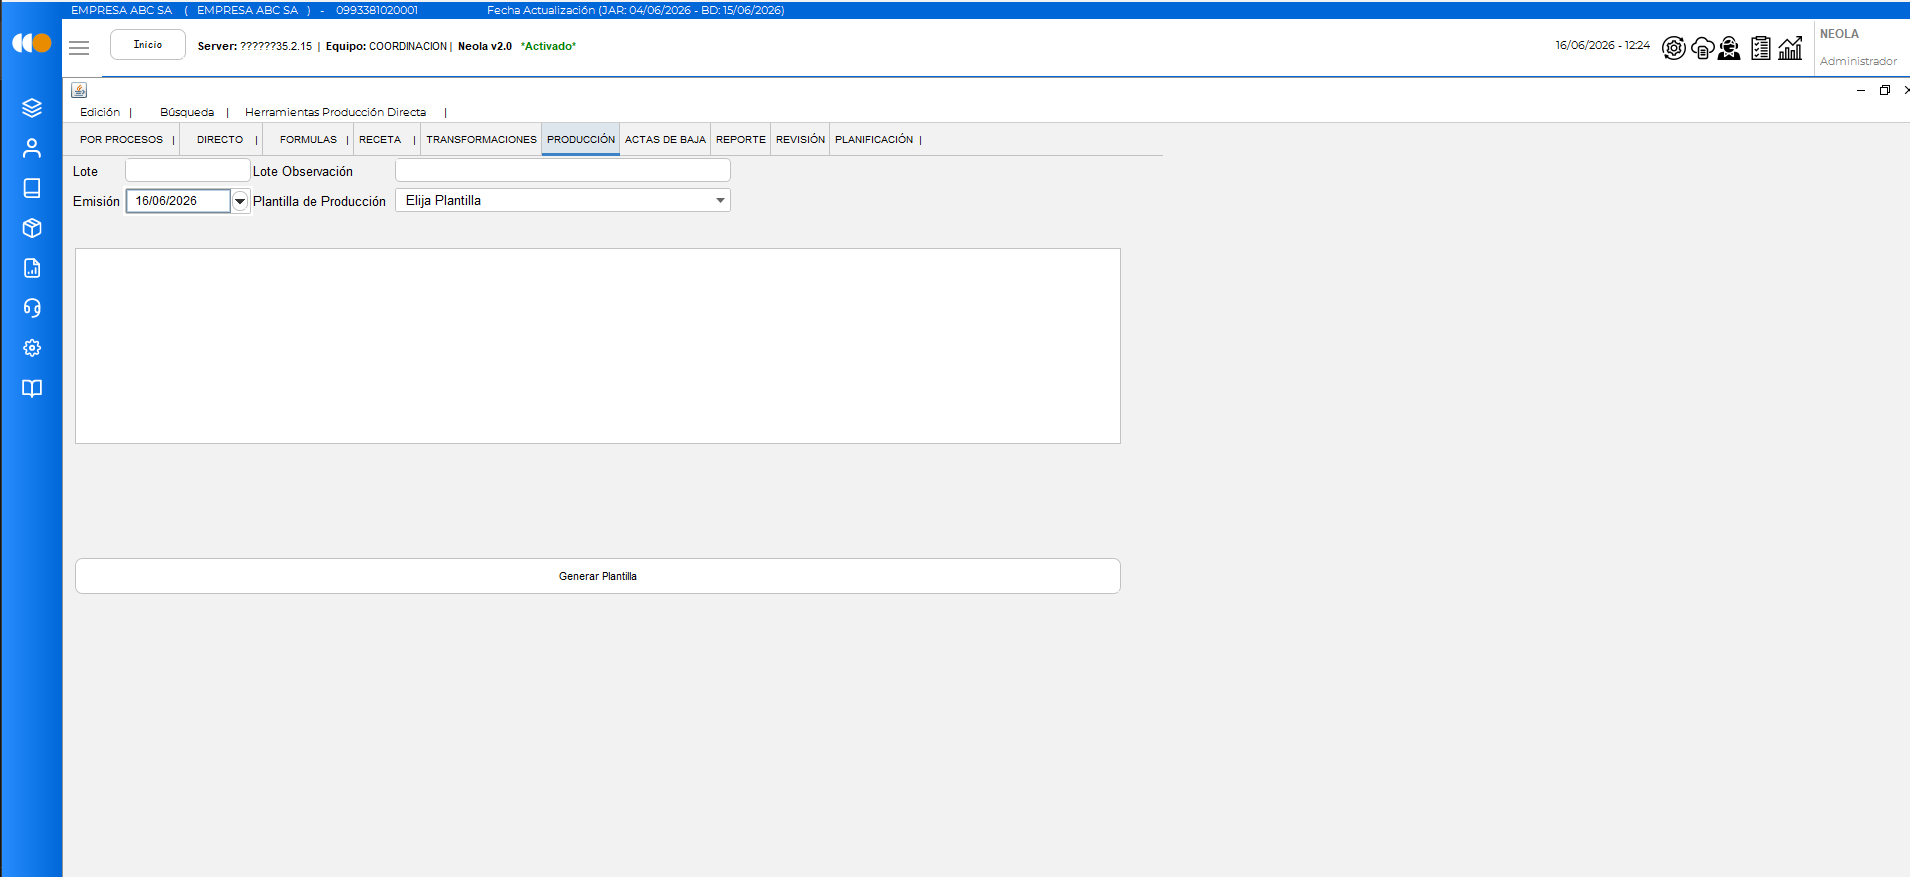1910x877 pixels.
Task: Click the Lote input field
Action: click(187, 170)
